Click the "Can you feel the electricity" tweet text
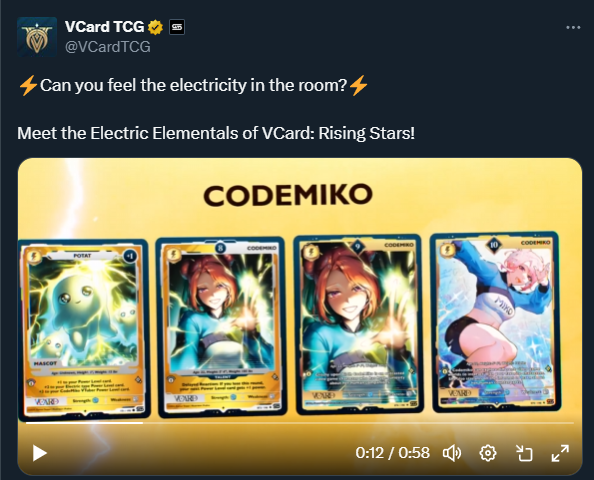The height and width of the screenshot is (480, 594). pos(193,85)
